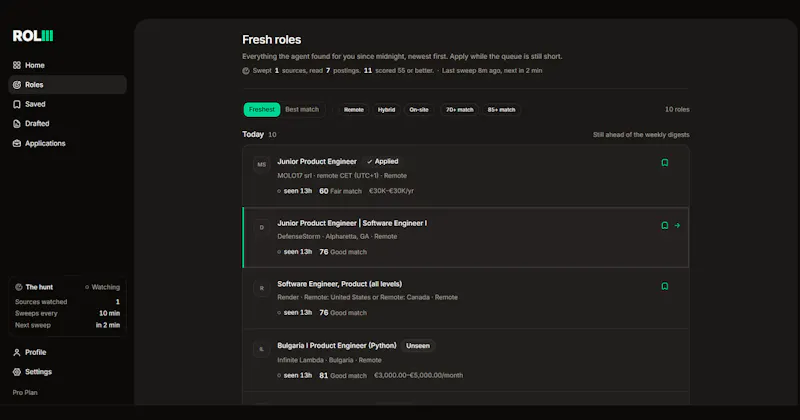Click 'DefenseStorm · Alpharetta, GA' location line
The height and width of the screenshot is (420, 800).
[x=337, y=236]
